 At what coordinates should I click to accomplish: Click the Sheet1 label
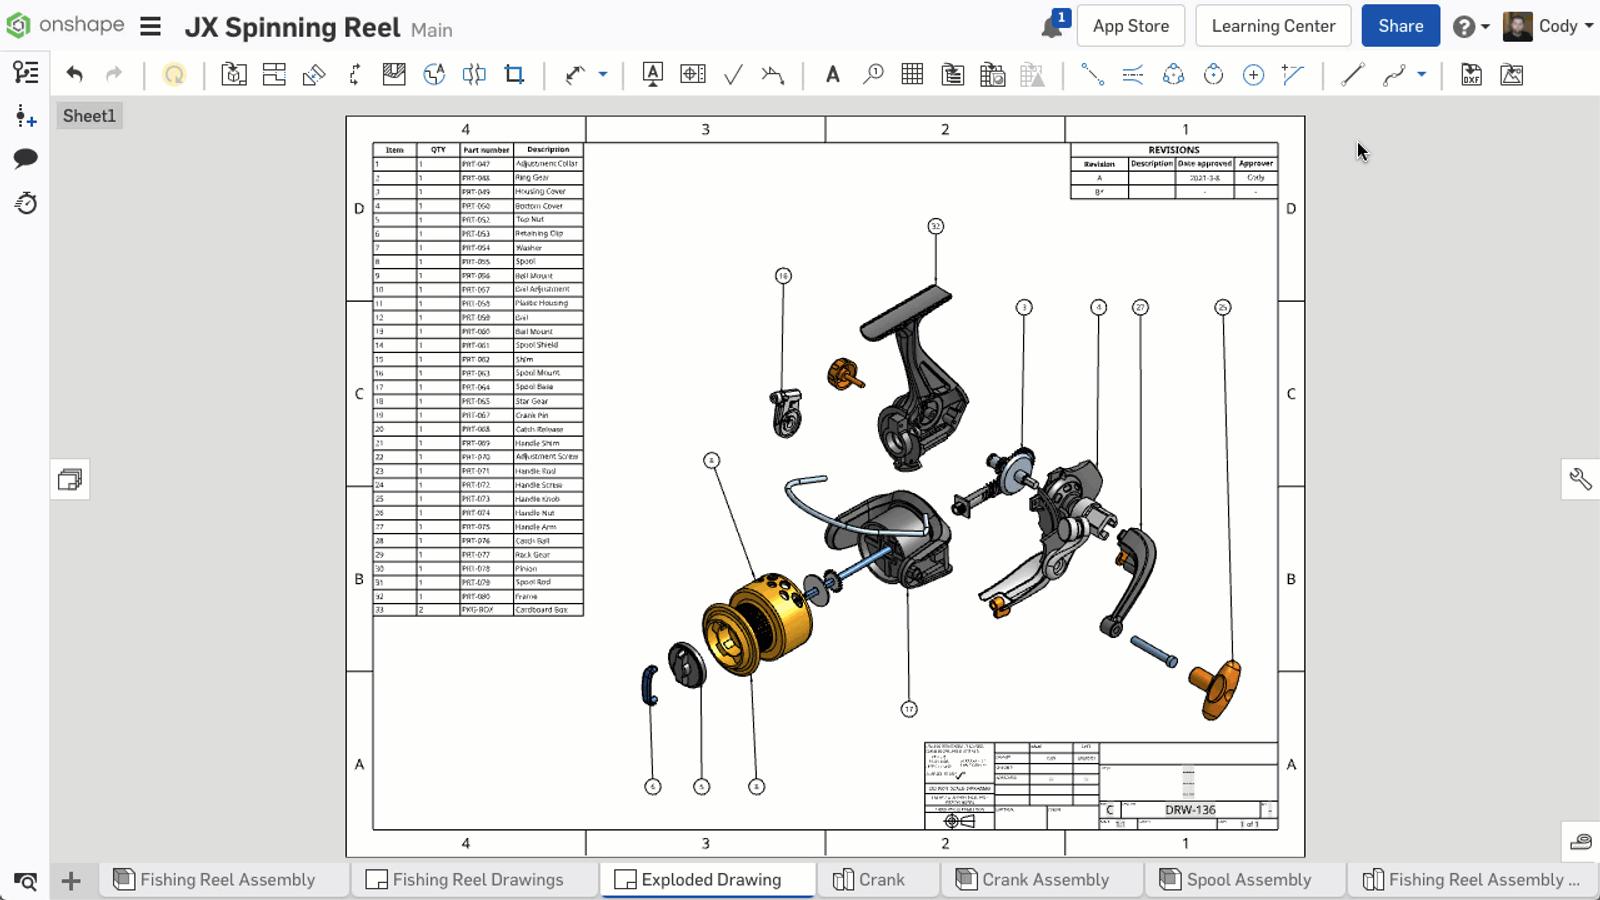click(x=89, y=116)
